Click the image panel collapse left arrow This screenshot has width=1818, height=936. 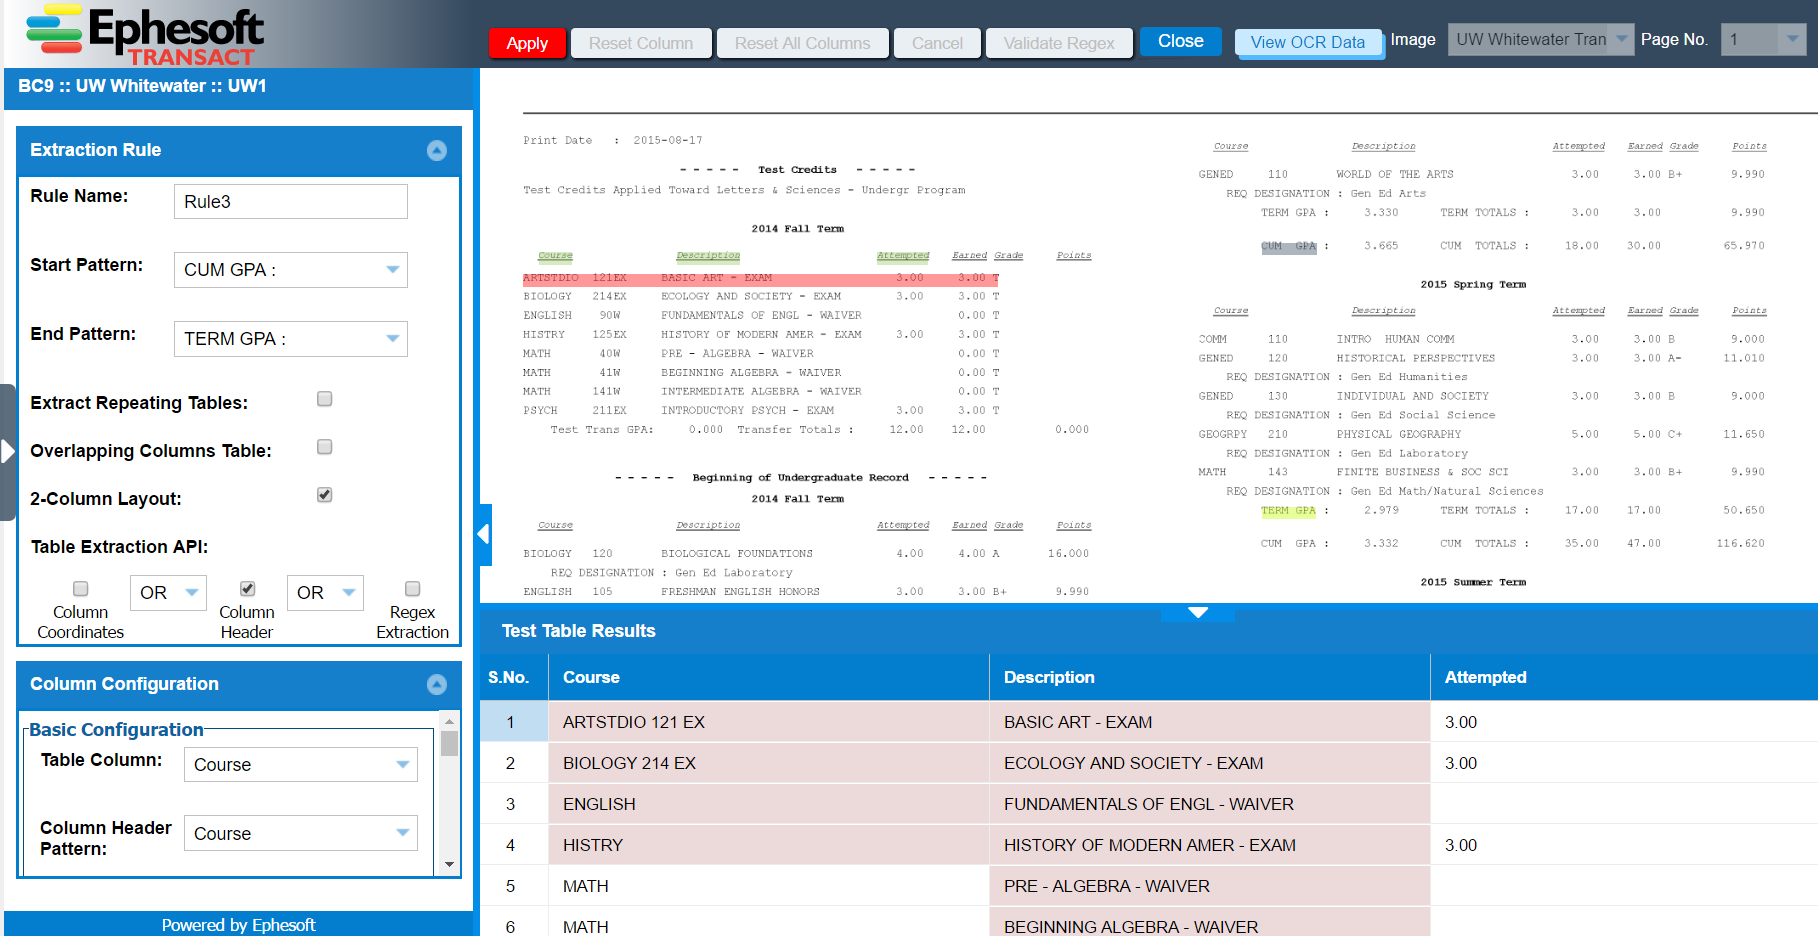(x=485, y=535)
